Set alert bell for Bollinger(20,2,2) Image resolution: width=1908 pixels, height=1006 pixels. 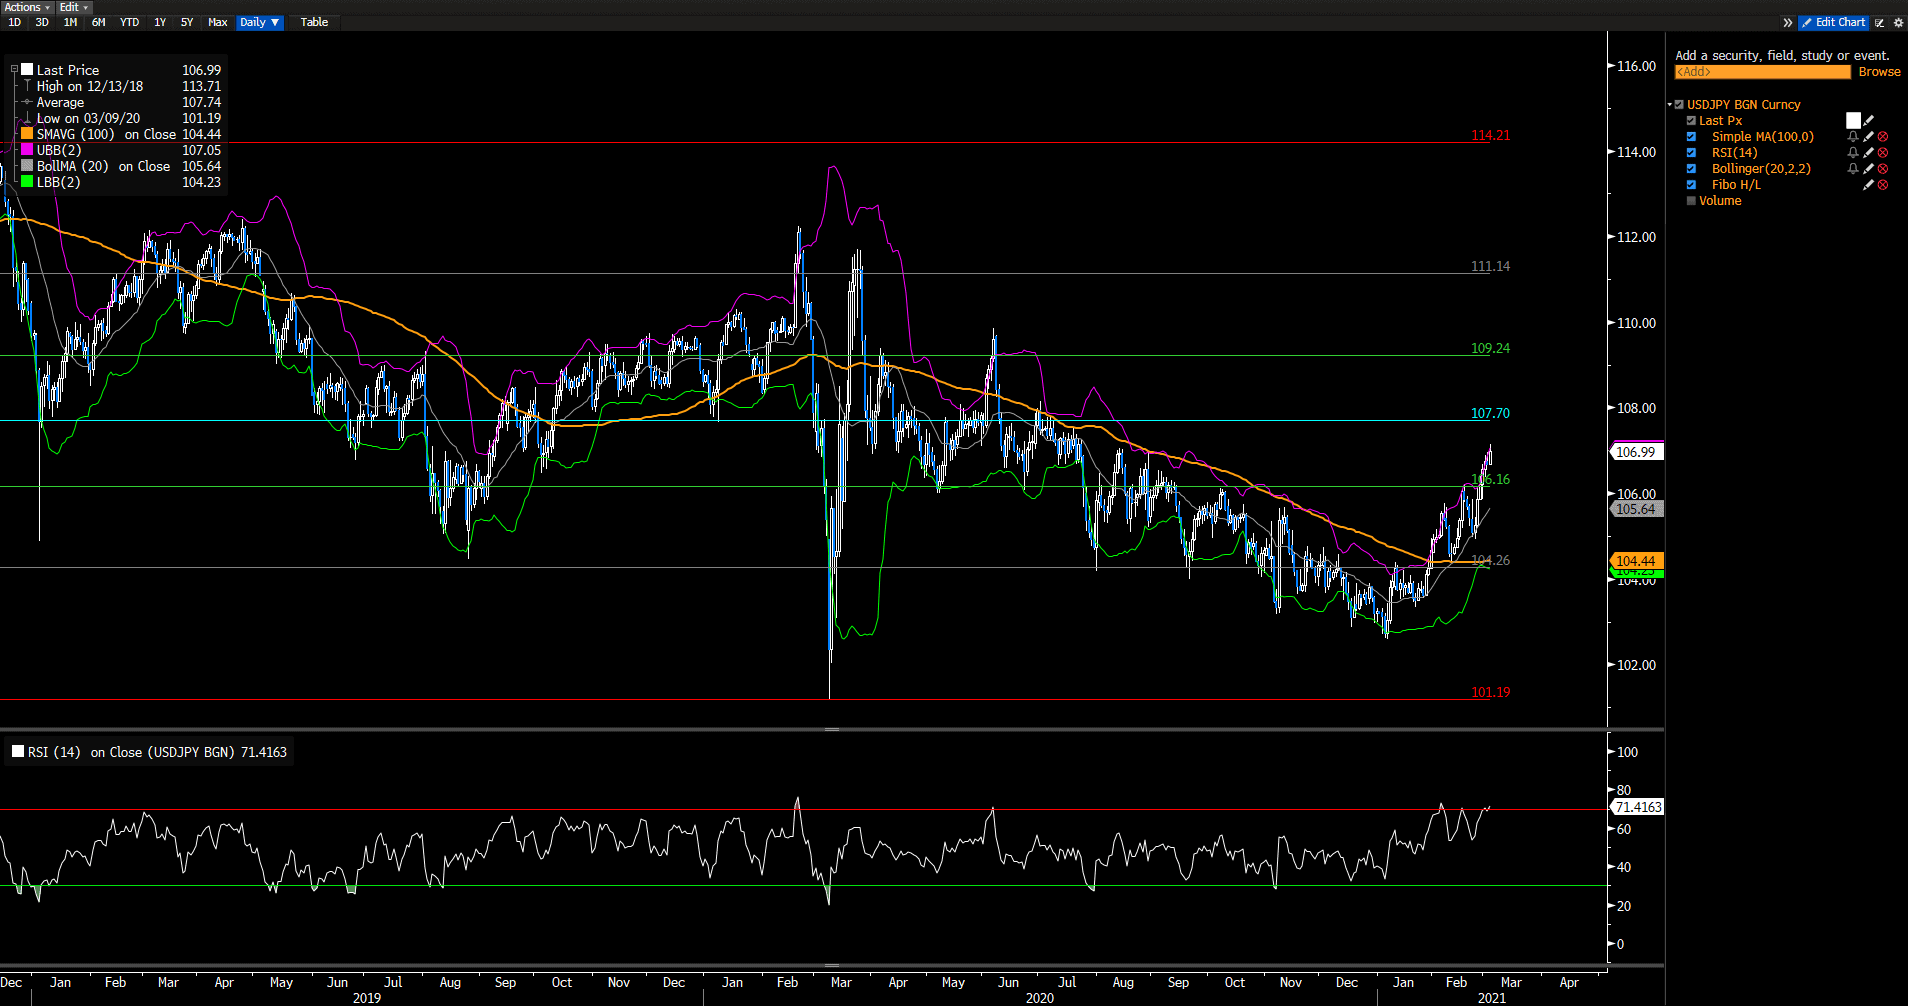[1853, 168]
